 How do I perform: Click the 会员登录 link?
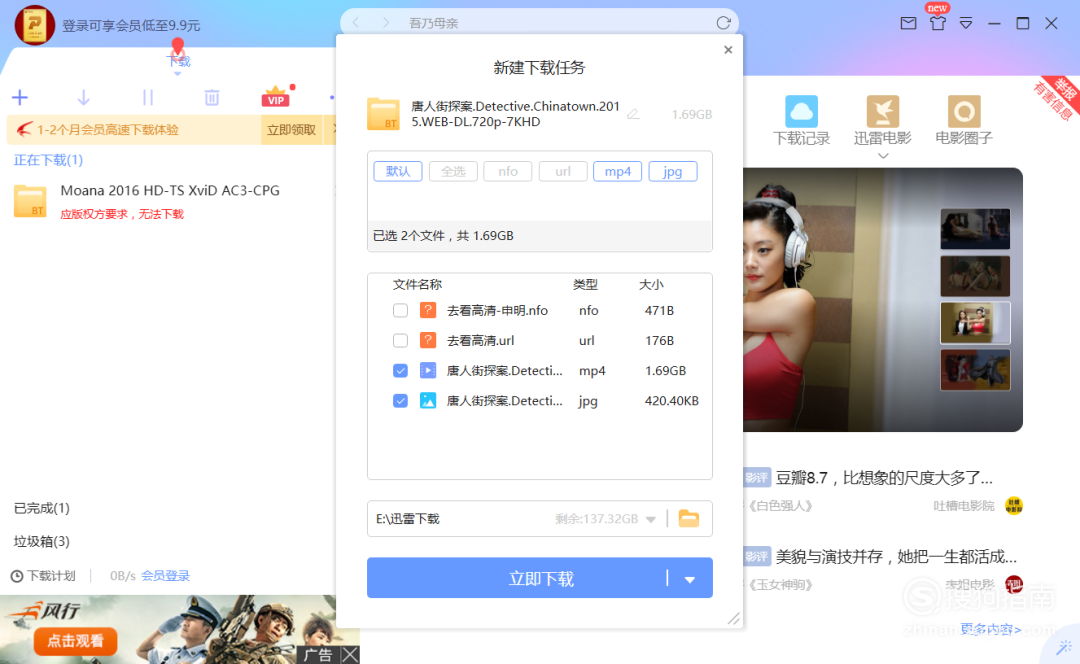pos(165,576)
